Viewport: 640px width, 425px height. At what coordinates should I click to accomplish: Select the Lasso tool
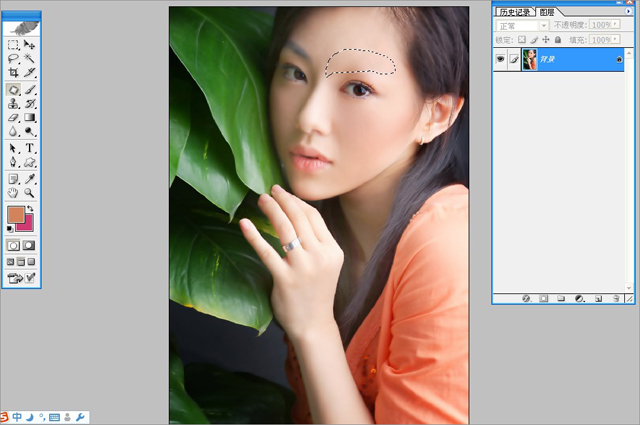13,58
